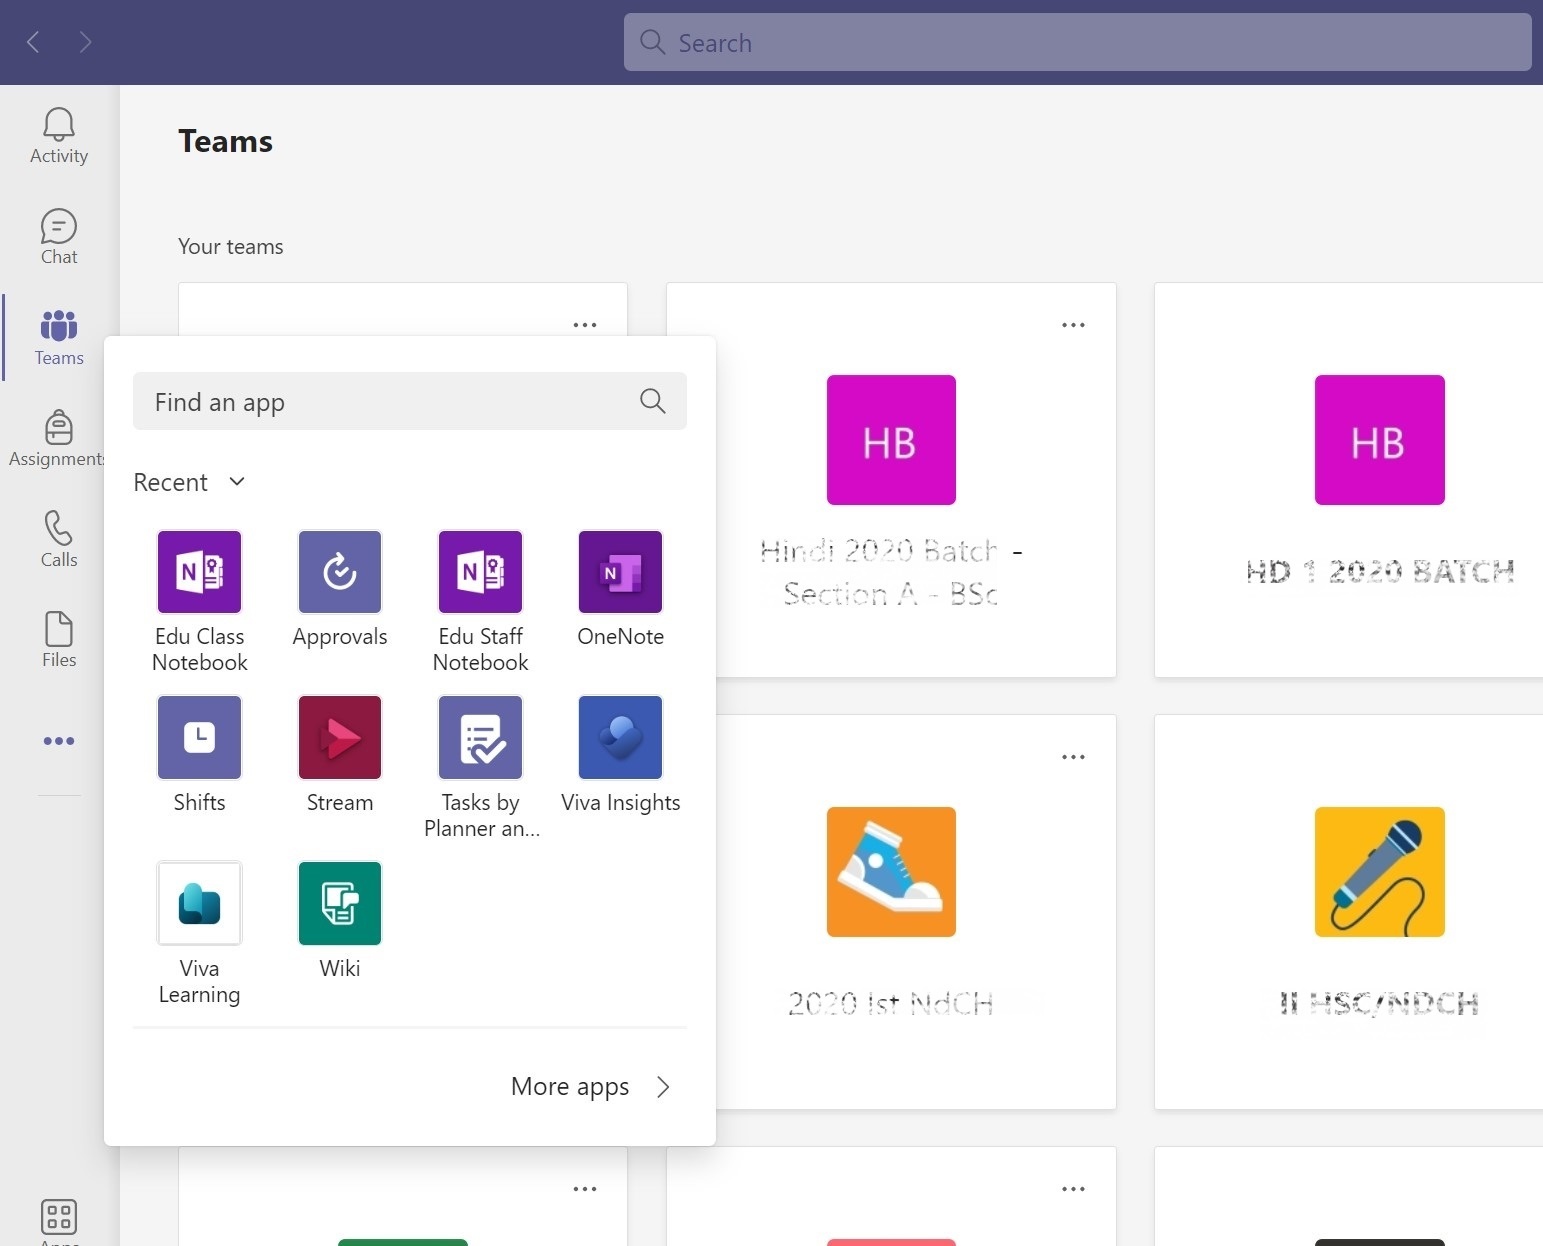
Task: Go back with the left arrow
Action: (33, 42)
